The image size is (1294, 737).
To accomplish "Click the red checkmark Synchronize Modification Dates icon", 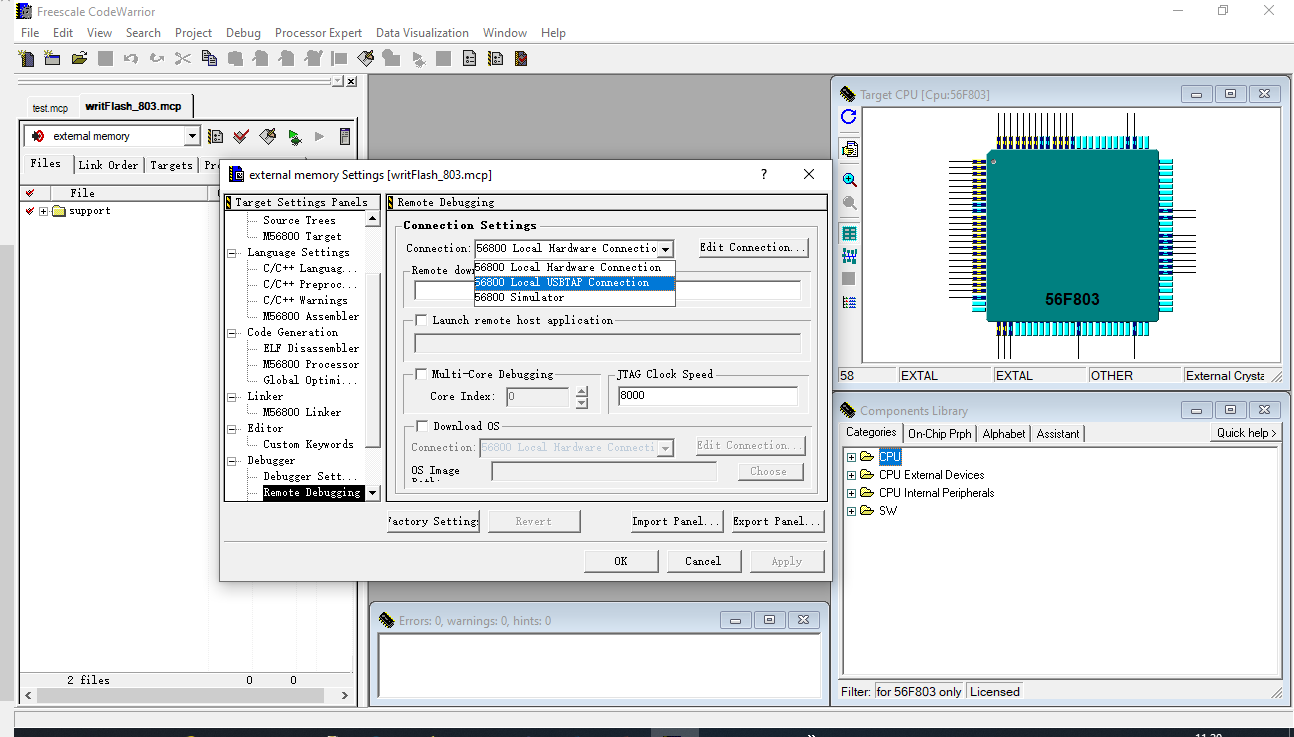I will click(x=241, y=136).
